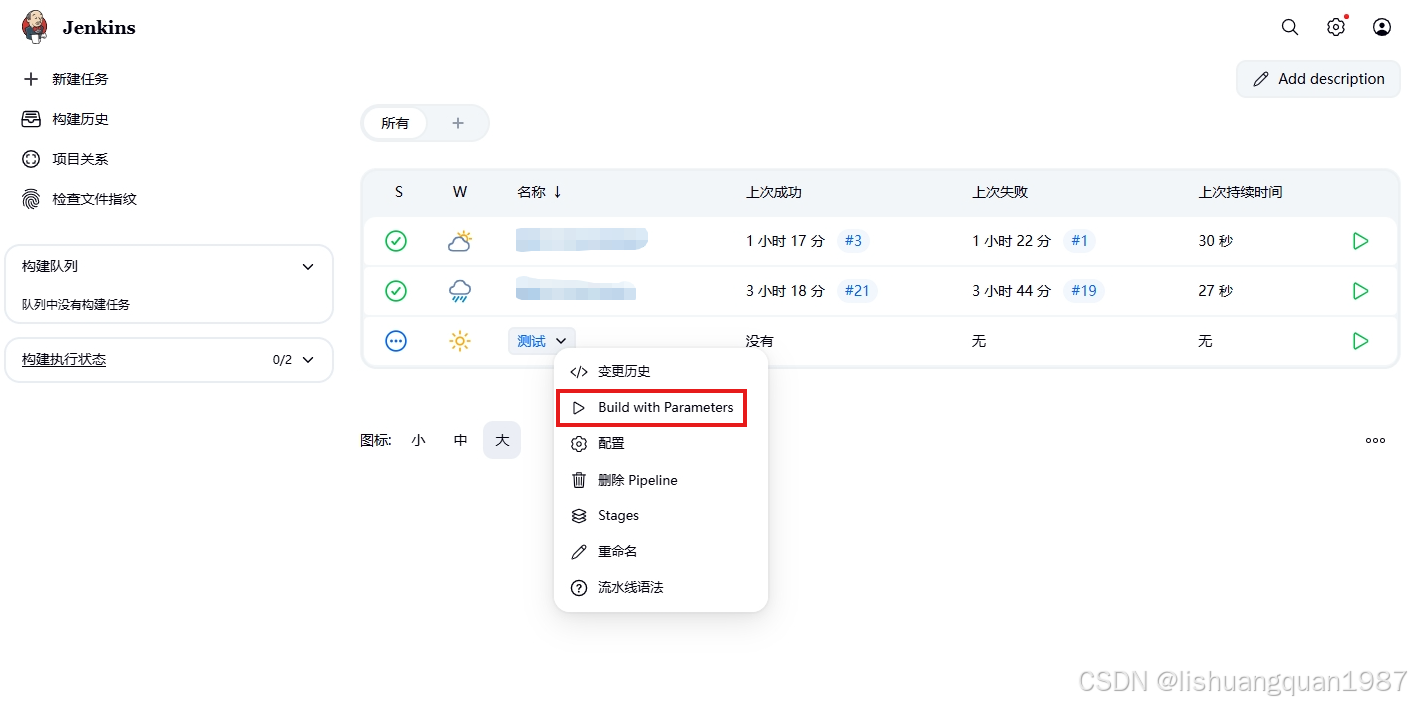
Task: Select 变更历史 from context menu
Action: click(661, 372)
